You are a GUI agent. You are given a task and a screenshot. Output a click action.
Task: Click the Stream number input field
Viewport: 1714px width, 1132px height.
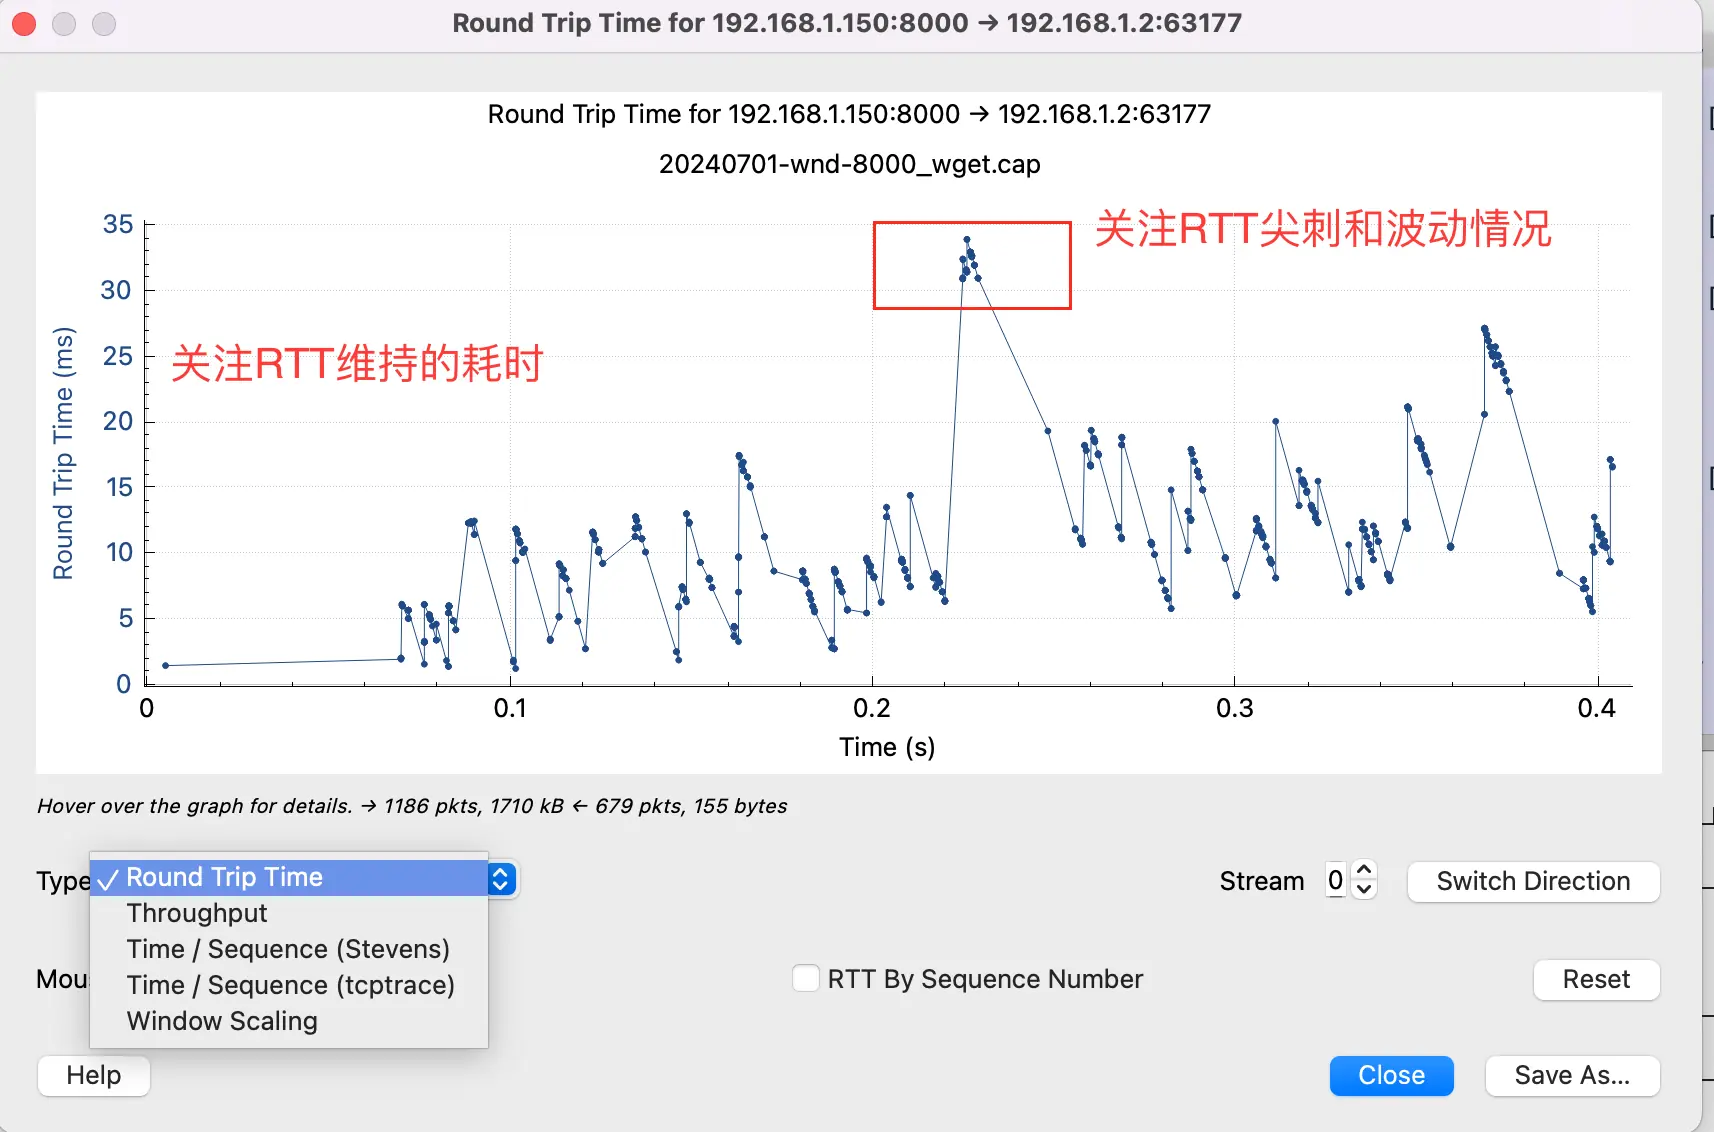[x=1335, y=880]
